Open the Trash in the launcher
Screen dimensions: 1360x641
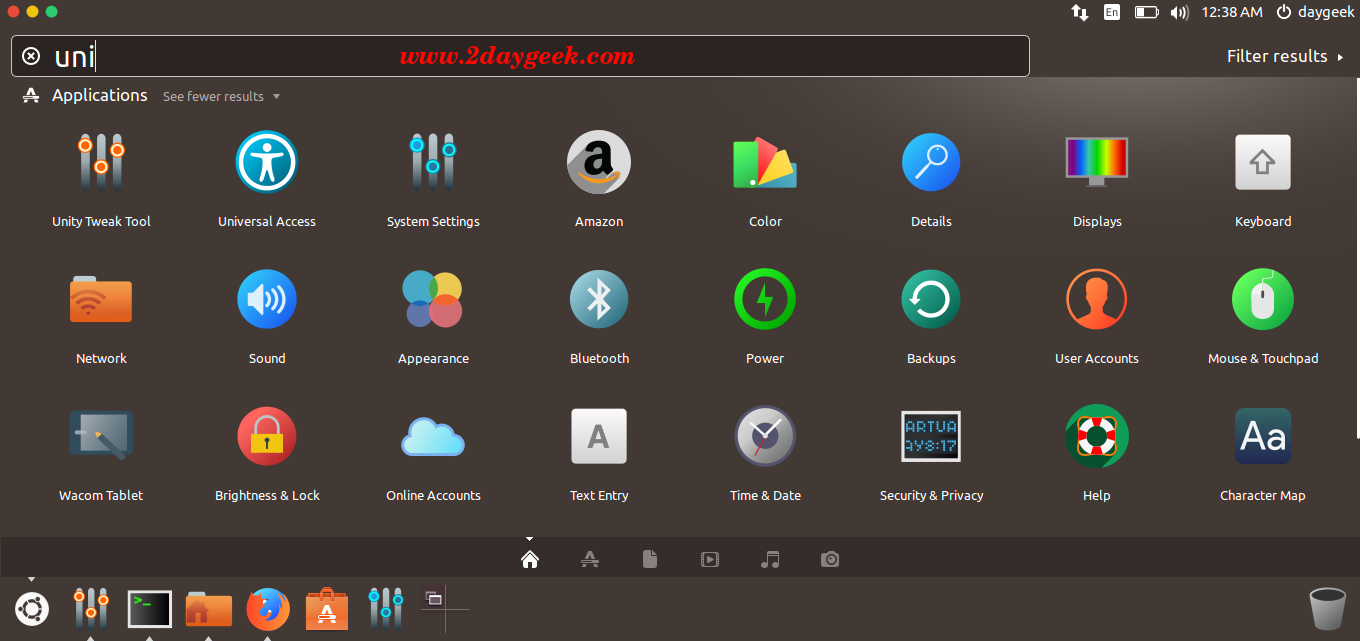click(1327, 609)
